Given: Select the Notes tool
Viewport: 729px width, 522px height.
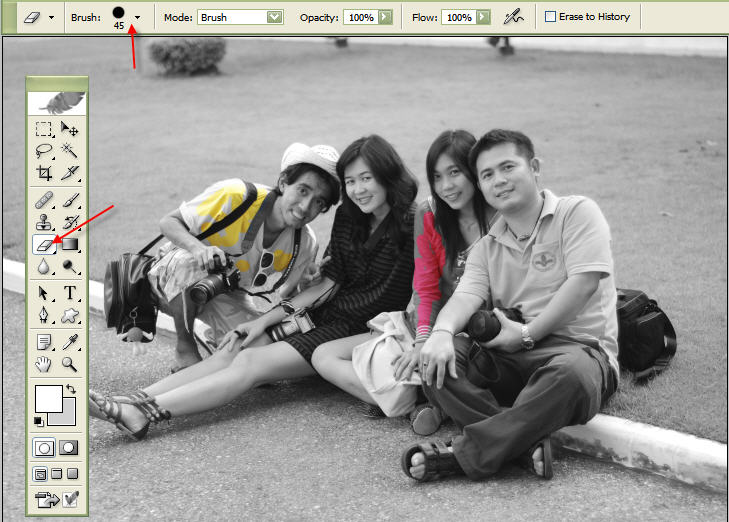Looking at the screenshot, I should [44, 343].
